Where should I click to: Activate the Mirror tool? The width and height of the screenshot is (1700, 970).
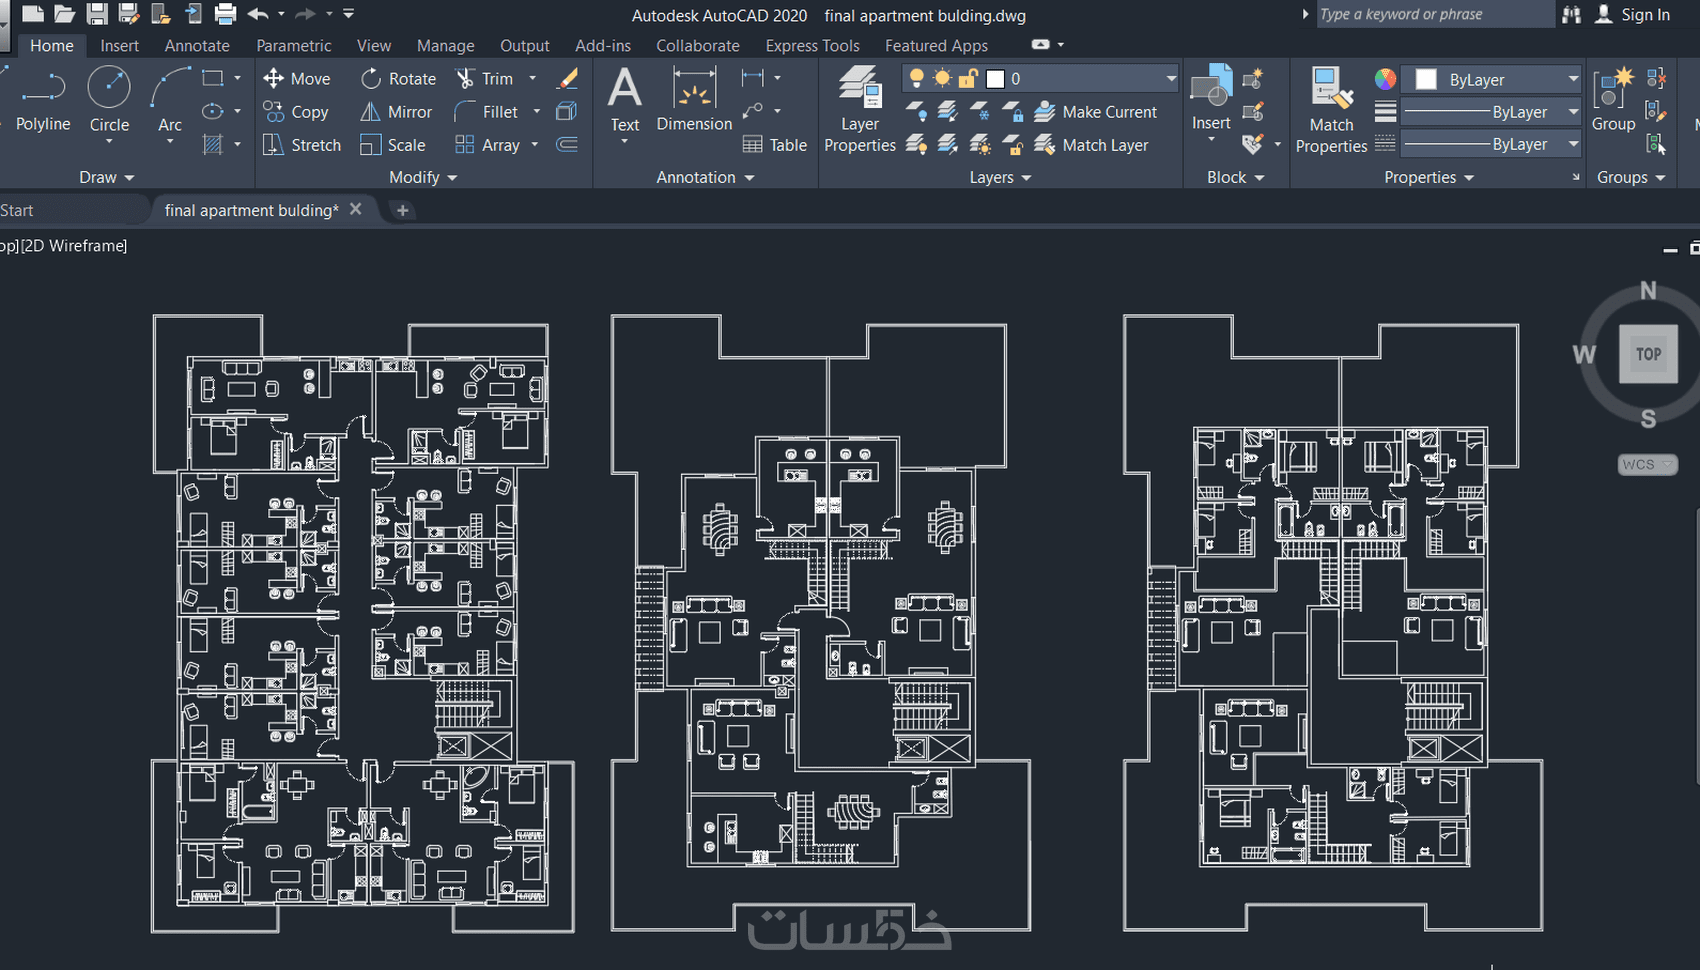396,112
